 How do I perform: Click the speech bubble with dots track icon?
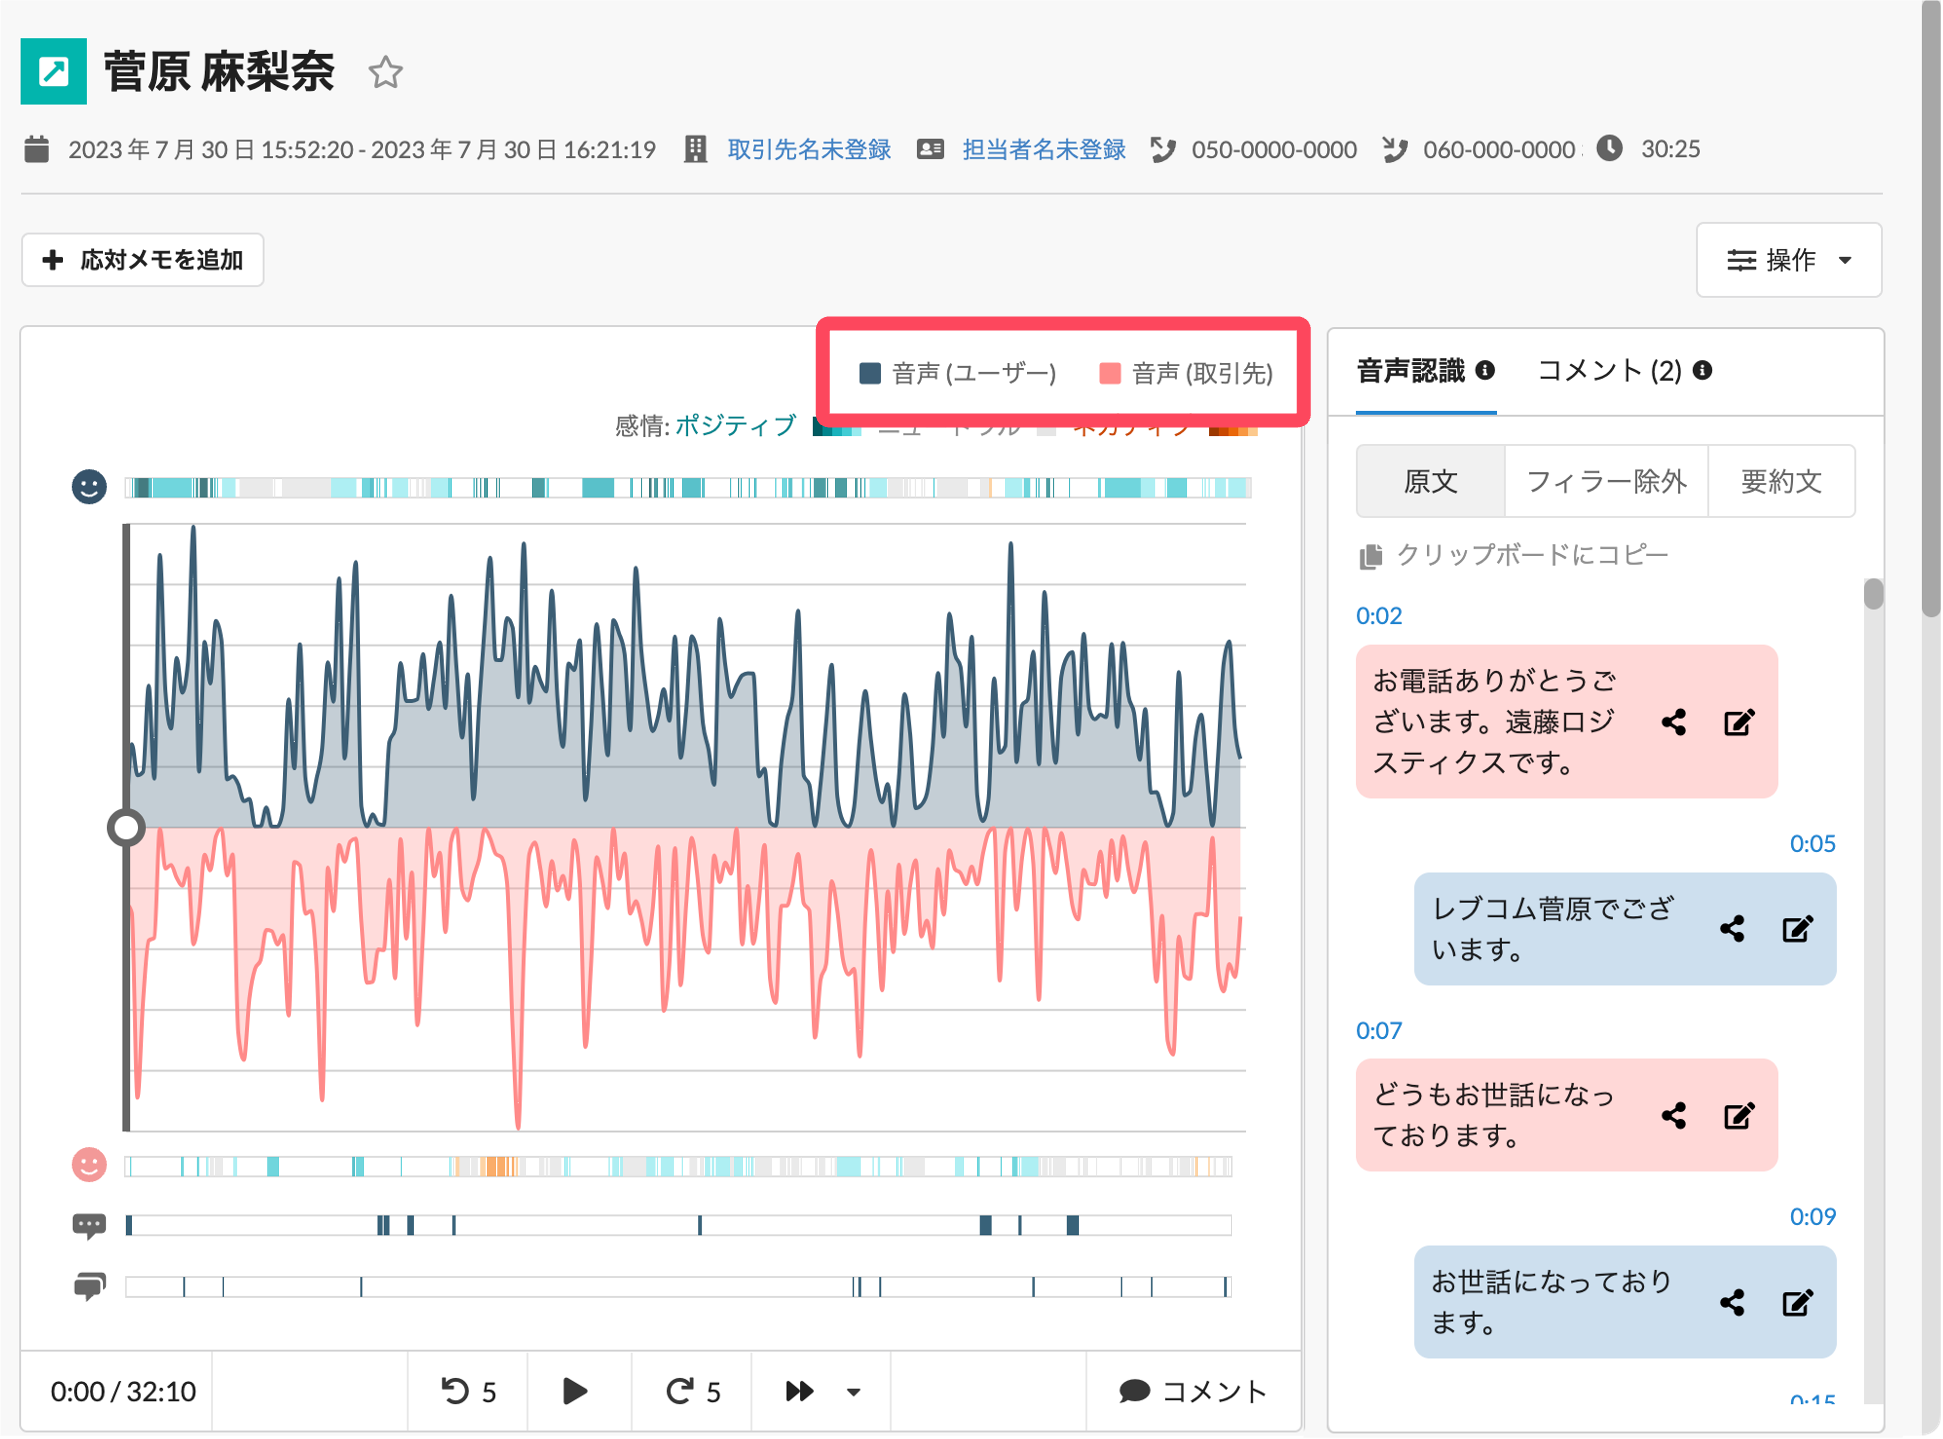click(89, 1225)
